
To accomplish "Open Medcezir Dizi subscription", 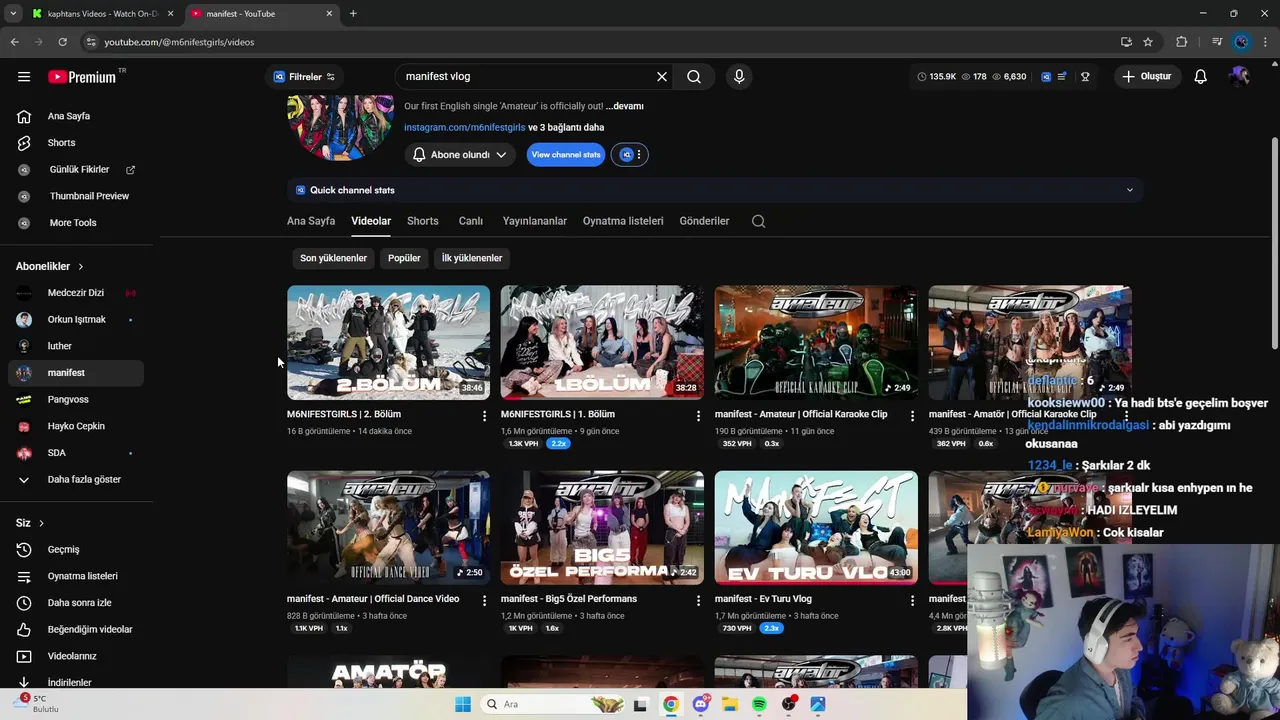I will 76,293.
